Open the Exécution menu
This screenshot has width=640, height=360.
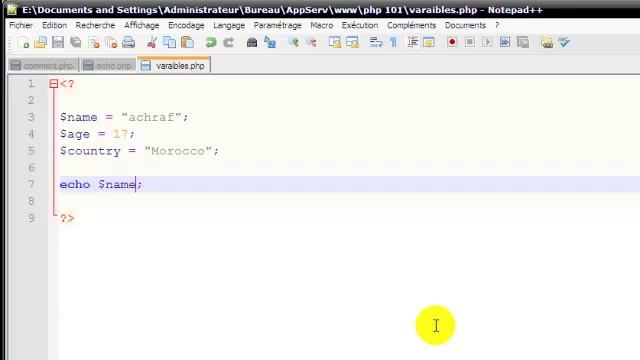360,25
